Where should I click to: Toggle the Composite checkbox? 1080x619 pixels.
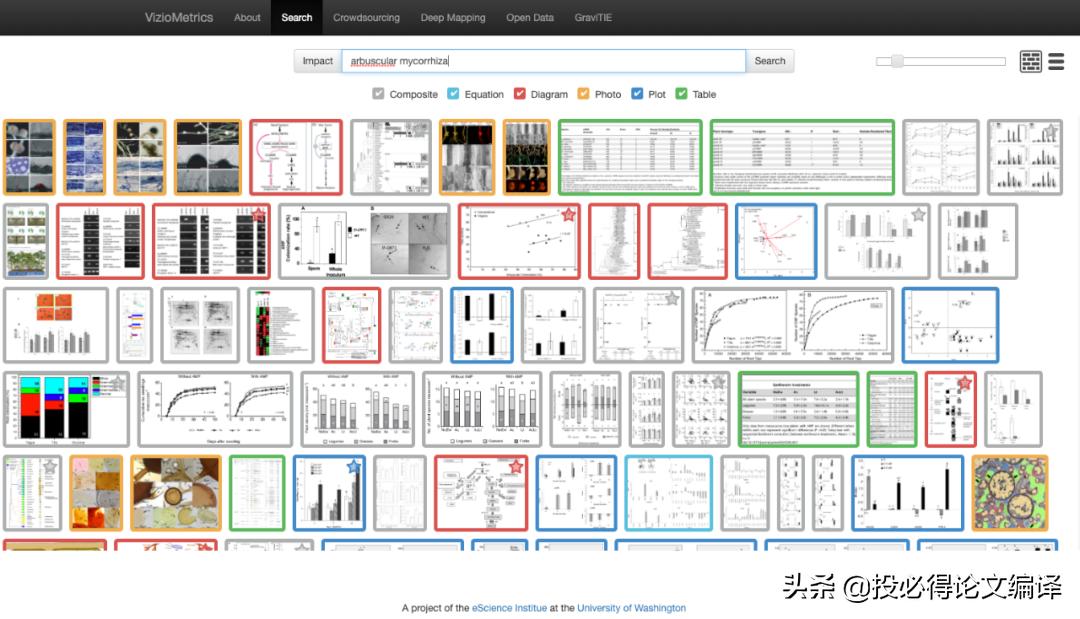point(378,94)
